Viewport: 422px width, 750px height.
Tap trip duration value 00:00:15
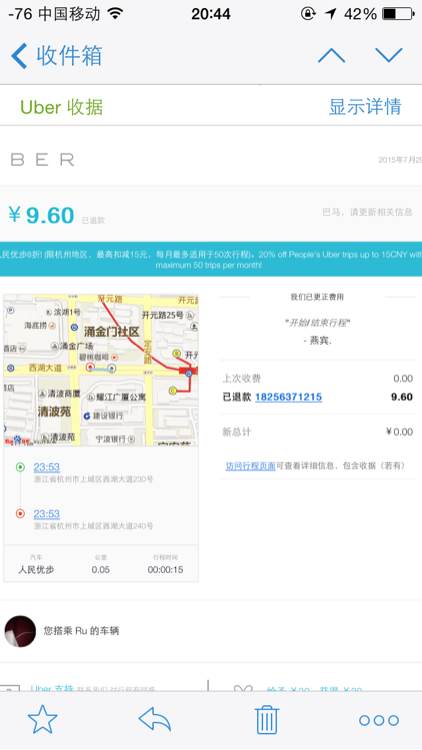(165, 570)
